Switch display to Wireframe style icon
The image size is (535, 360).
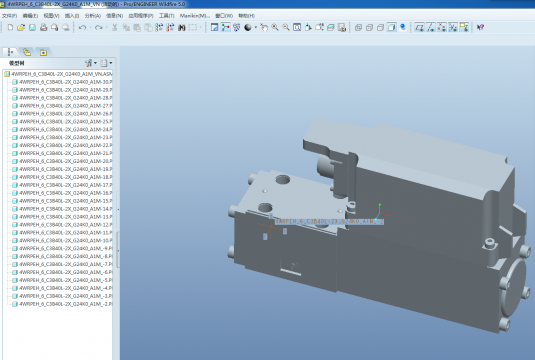pyautogui.click(x=358, y=27)
